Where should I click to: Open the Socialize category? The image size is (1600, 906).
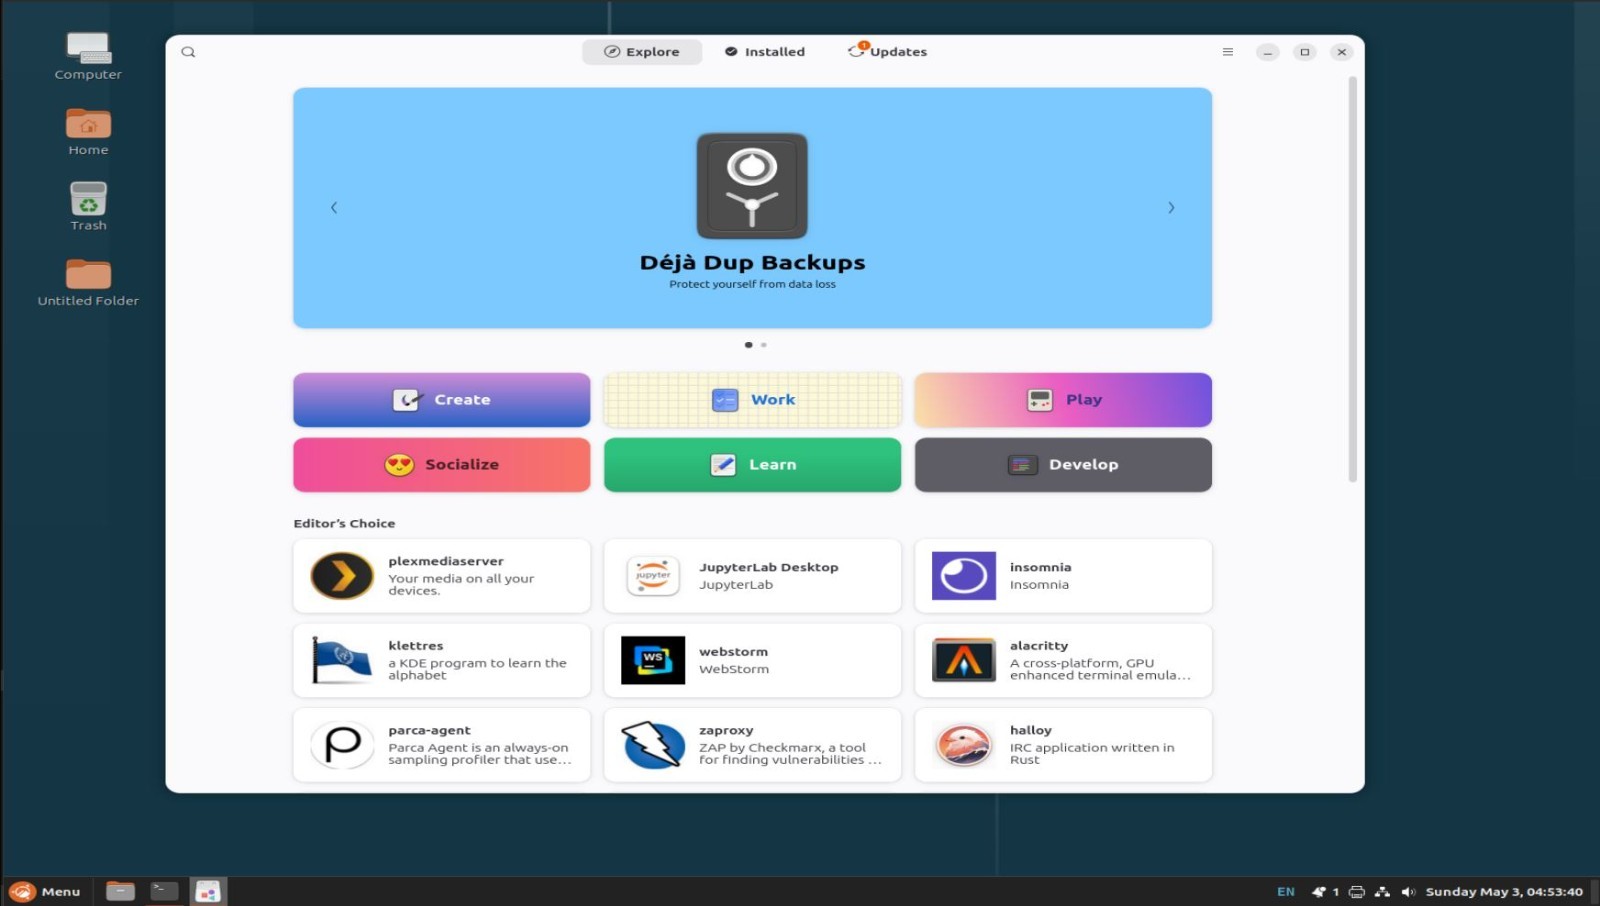pyautogui.click(x=442, y=465)
